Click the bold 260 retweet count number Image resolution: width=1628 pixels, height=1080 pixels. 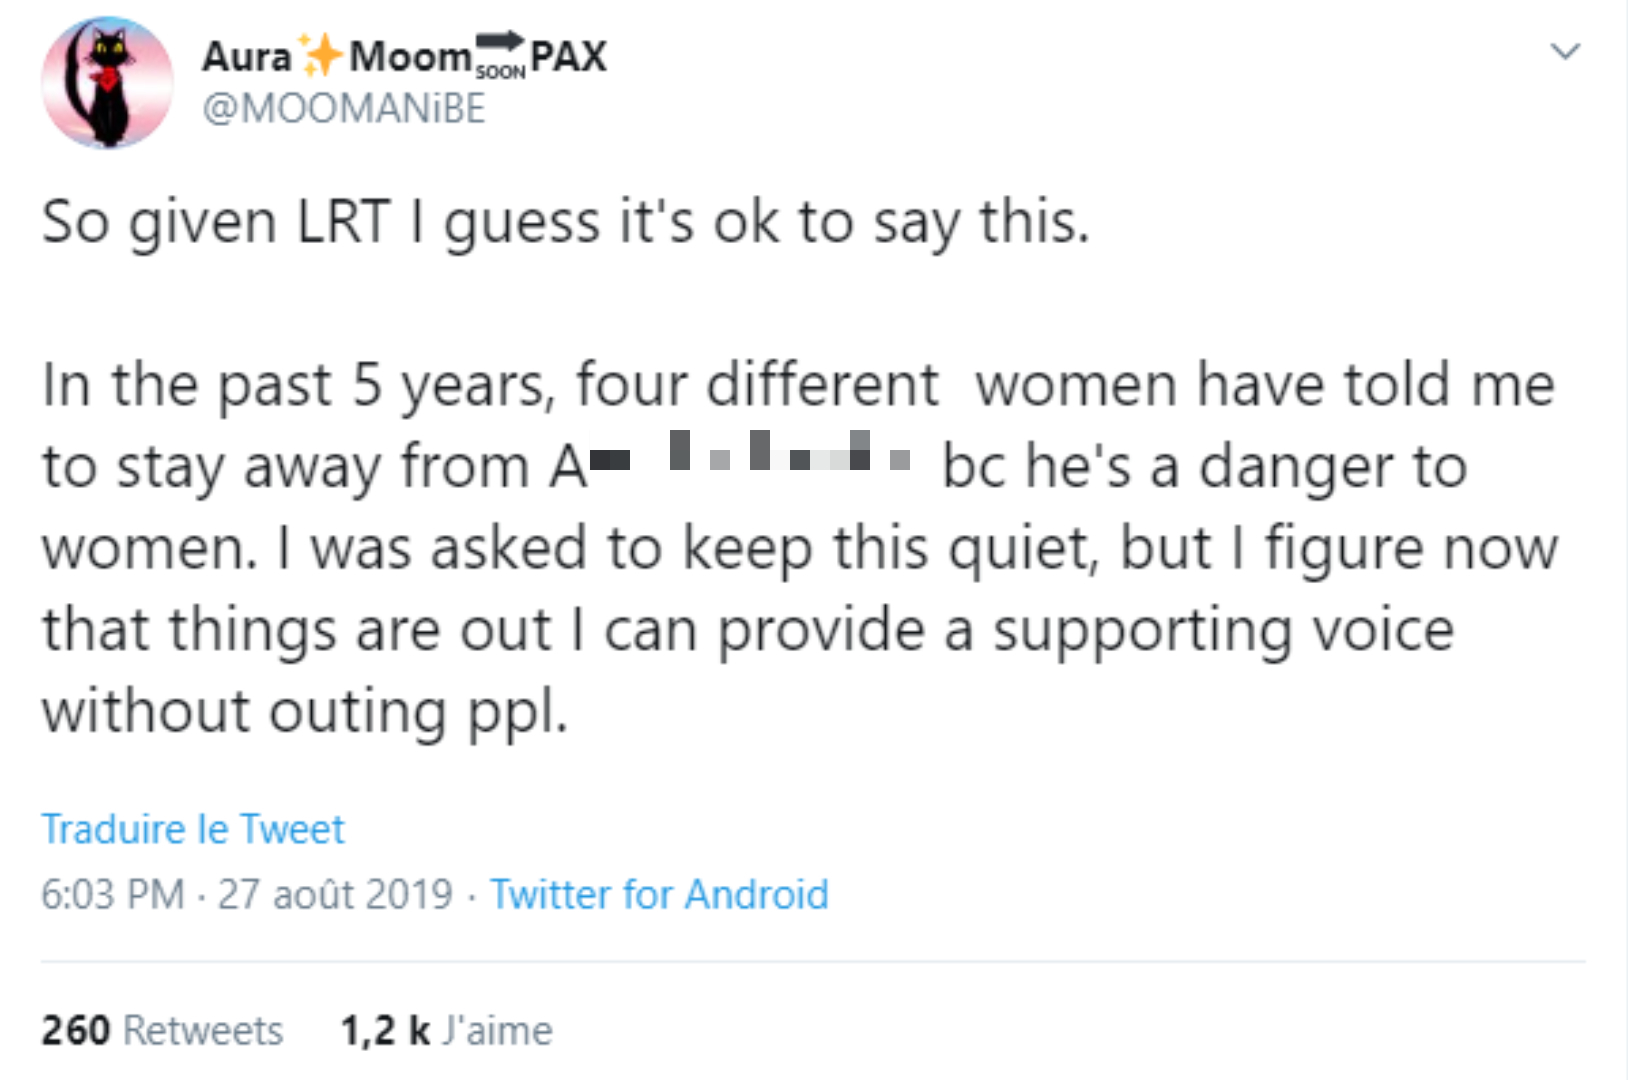point(76,1030)
